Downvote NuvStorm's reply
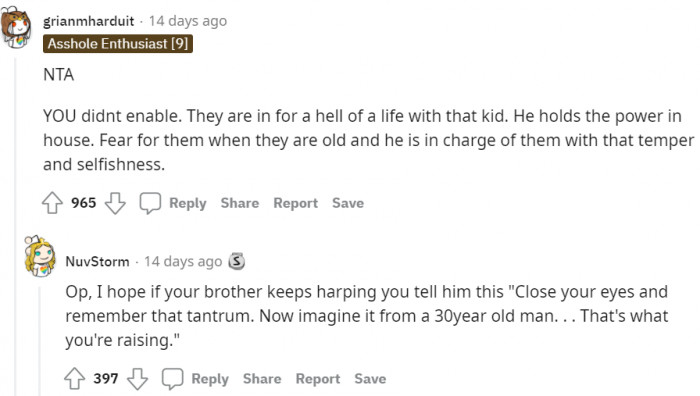Viewport: 700px width, 396px height. [138, 379]
